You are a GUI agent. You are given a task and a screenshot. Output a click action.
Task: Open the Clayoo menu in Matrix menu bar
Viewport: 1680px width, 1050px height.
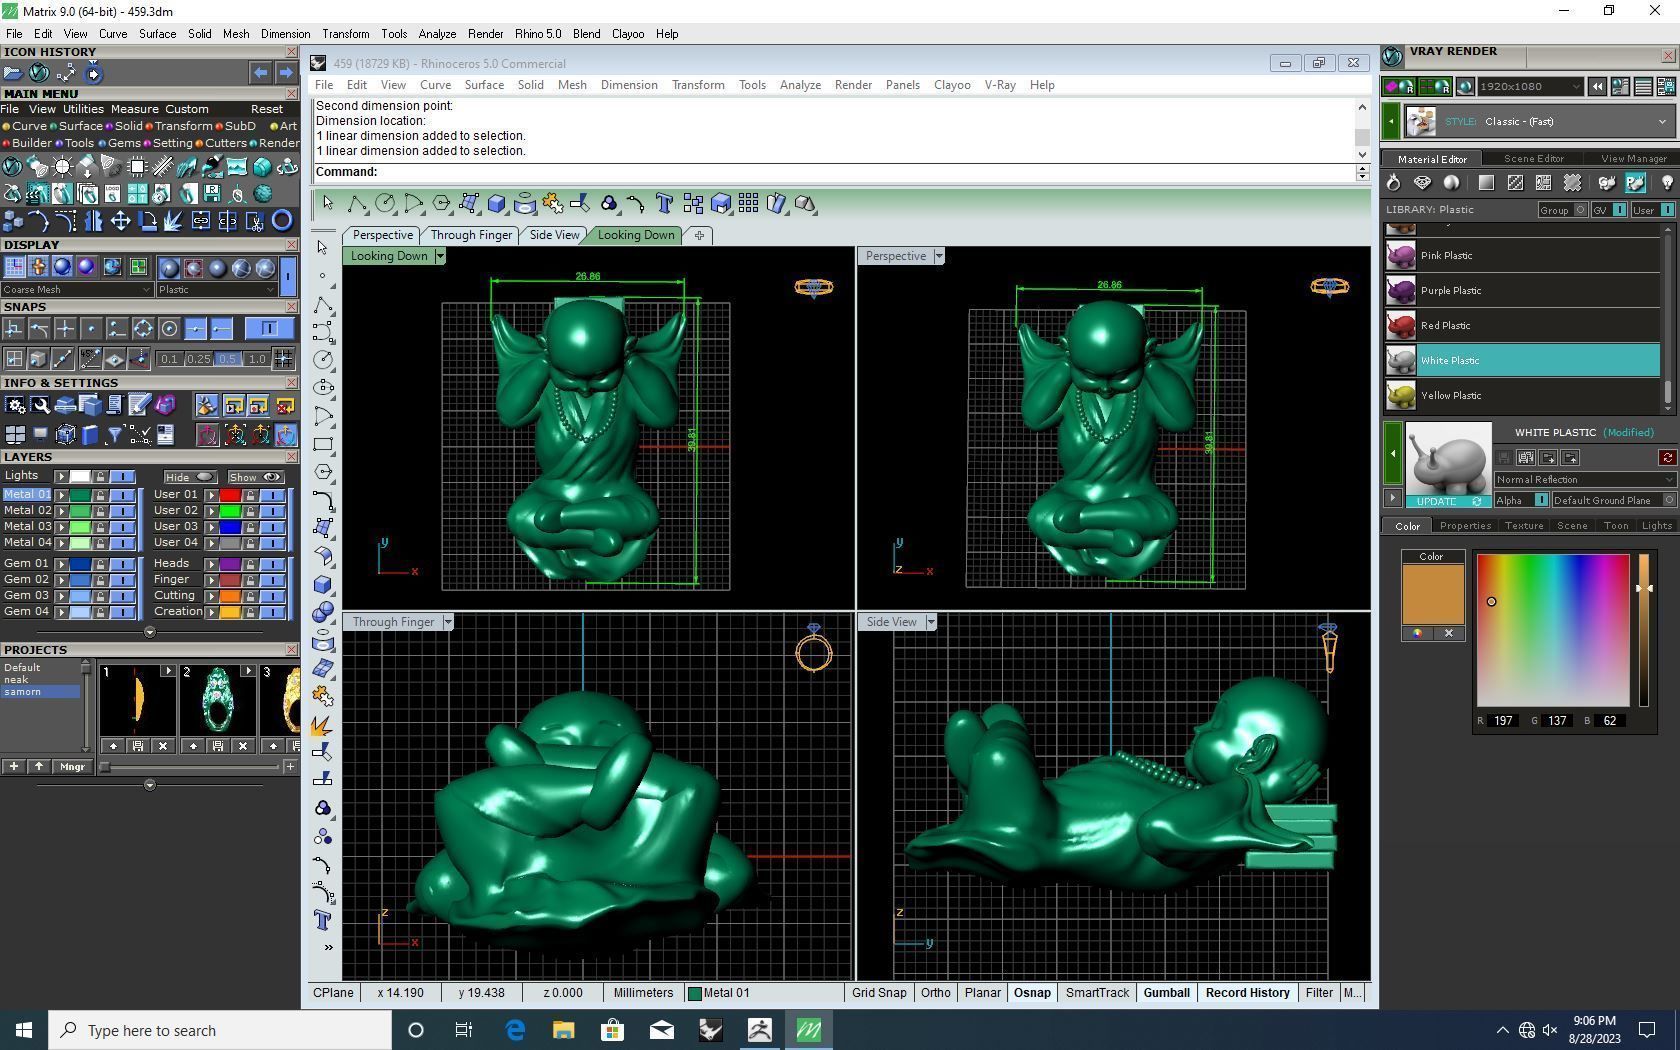coord(628,34)
